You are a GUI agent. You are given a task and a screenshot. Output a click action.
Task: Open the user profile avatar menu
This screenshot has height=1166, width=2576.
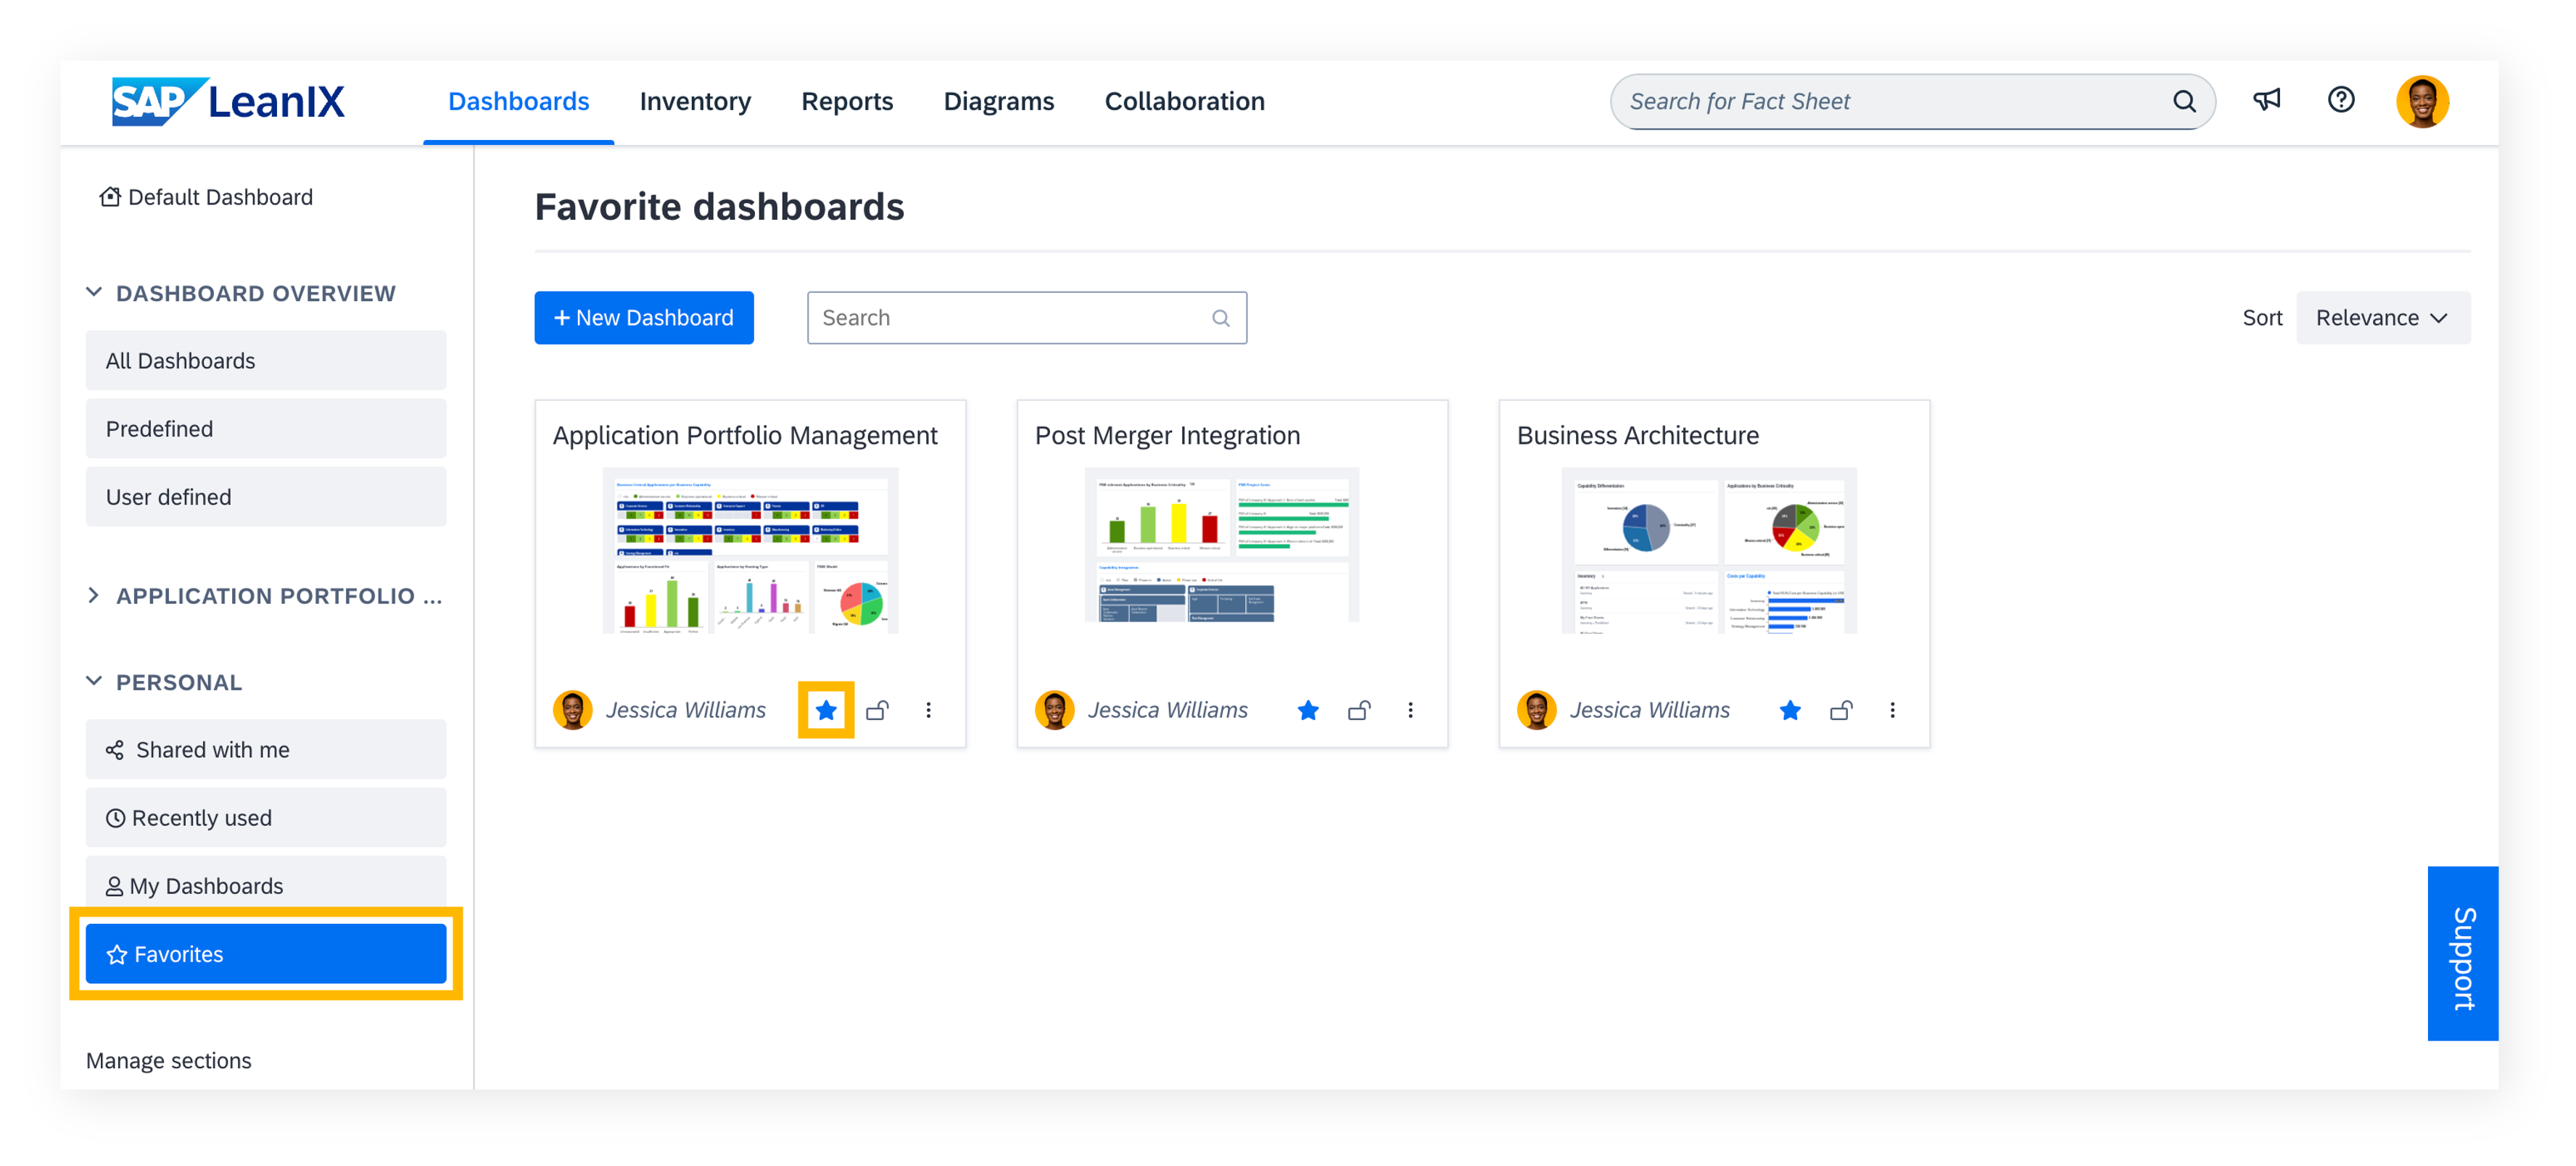point(2421,101)
